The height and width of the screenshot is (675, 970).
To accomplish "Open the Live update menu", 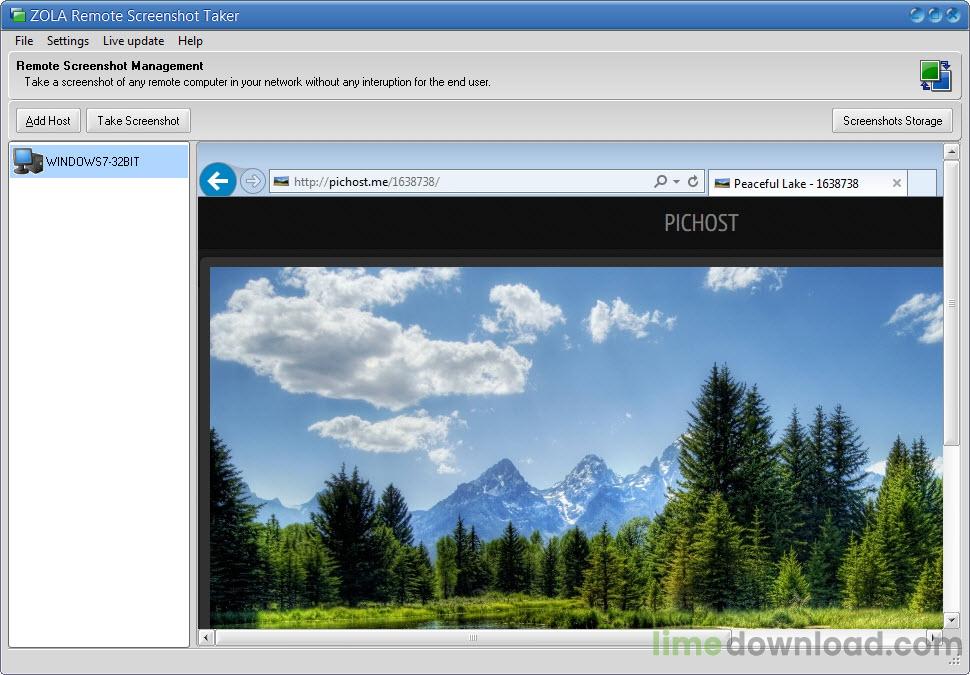I will click(x=133, y=41).
